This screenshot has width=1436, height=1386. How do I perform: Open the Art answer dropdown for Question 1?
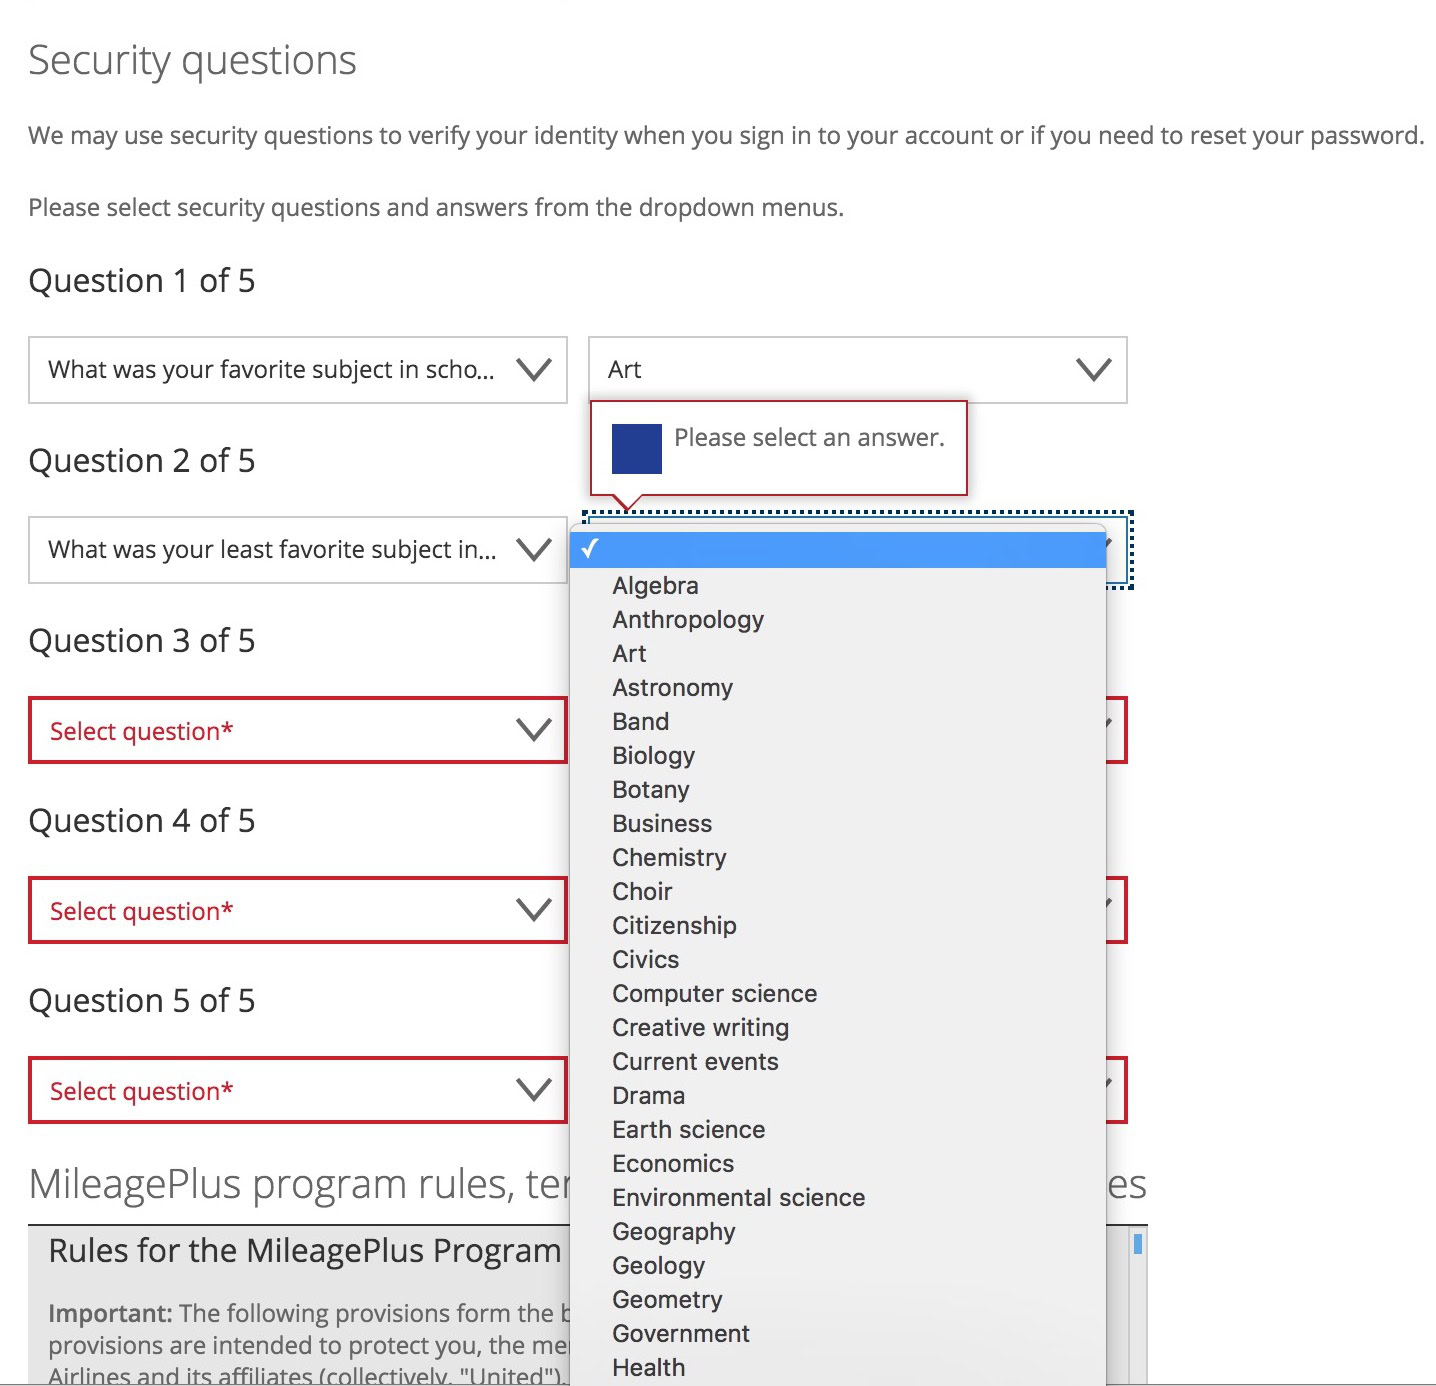click(857, 370)
